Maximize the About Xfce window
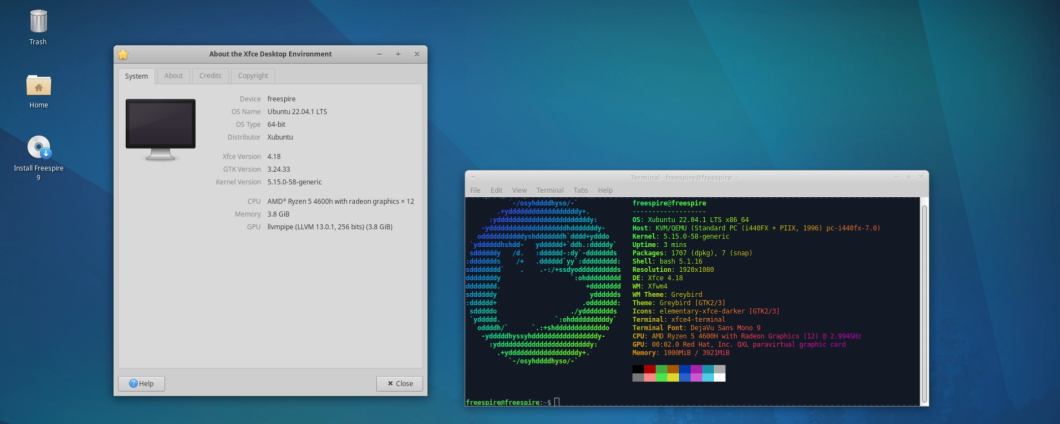 pos(398,54)
